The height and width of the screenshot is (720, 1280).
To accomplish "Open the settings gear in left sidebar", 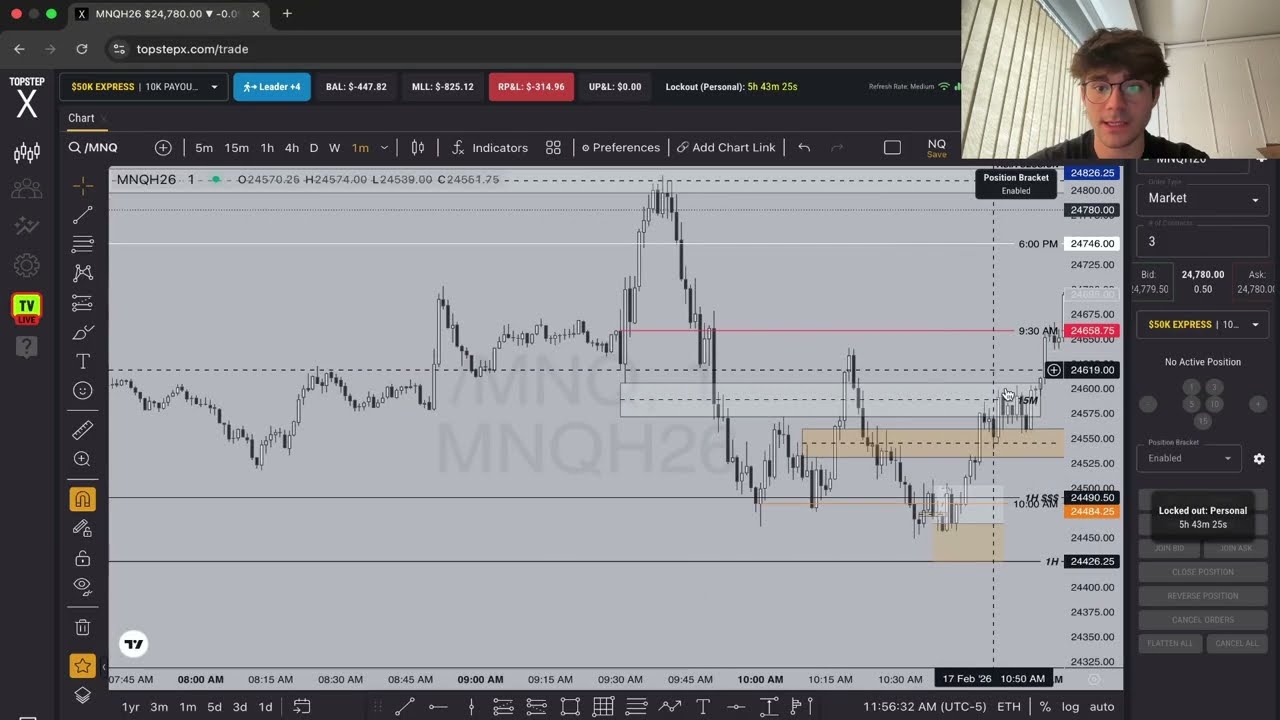I will (27, 266).
